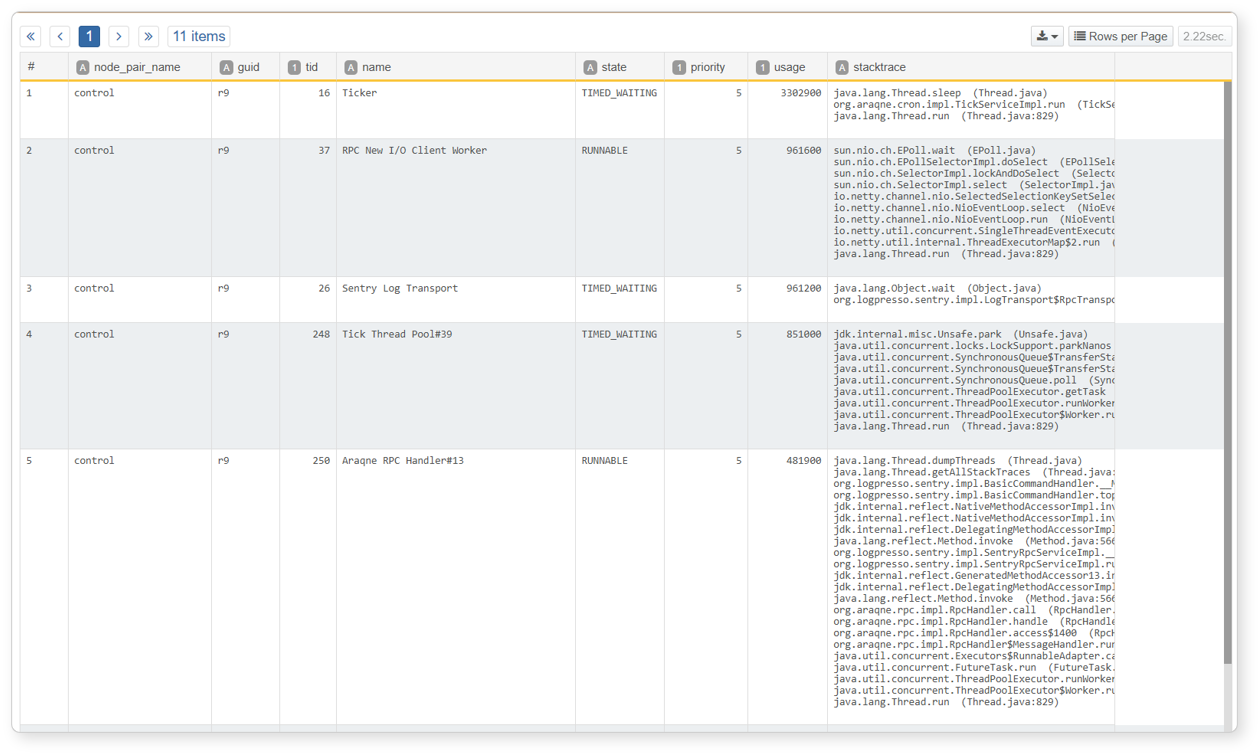Select page 1 in pagination
Viewport: 1260px width, 755px height.
click(89, 36)
